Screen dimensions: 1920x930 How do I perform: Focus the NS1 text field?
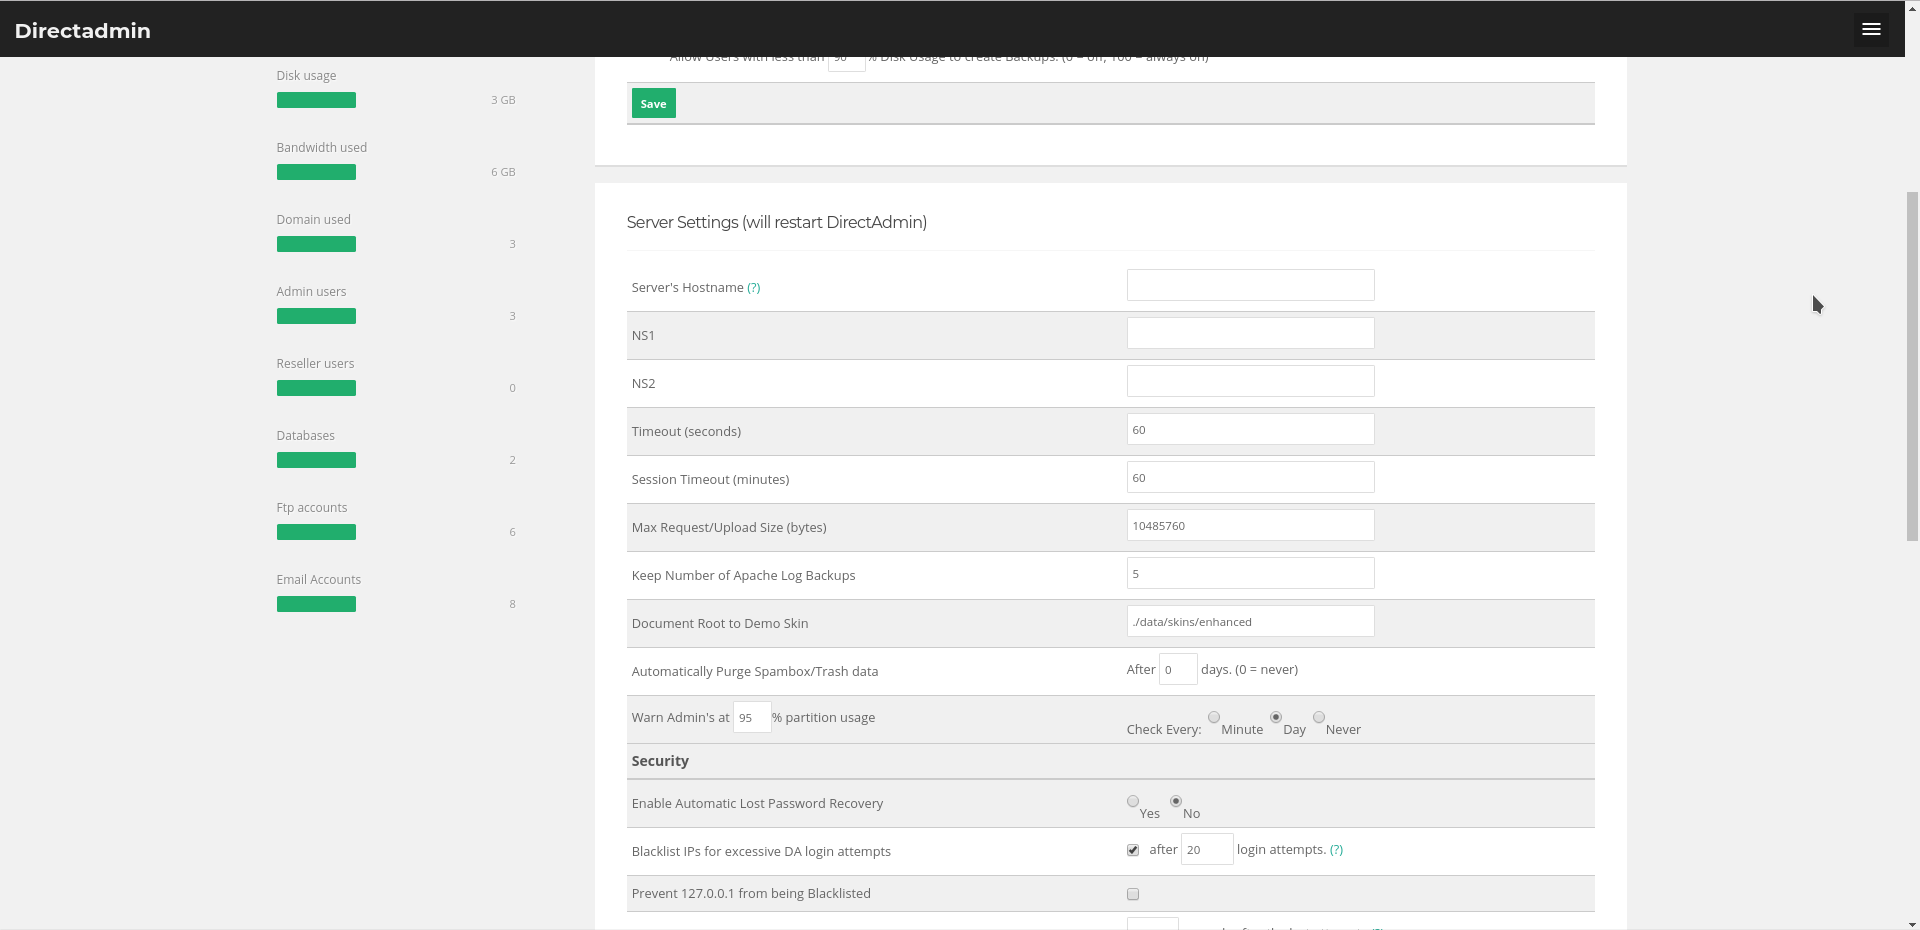click(x=1250, y=334)
